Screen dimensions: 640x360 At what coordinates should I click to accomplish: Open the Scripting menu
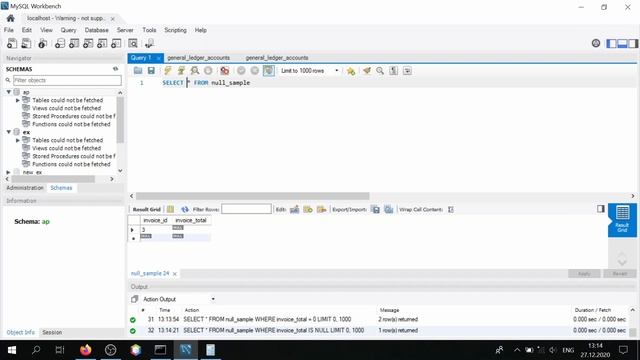pos(176,30)
